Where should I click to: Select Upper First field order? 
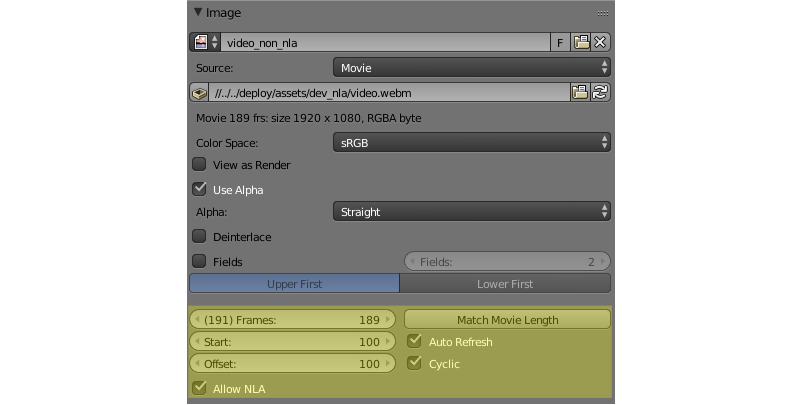pyautogui.click(x=294, y=284)
